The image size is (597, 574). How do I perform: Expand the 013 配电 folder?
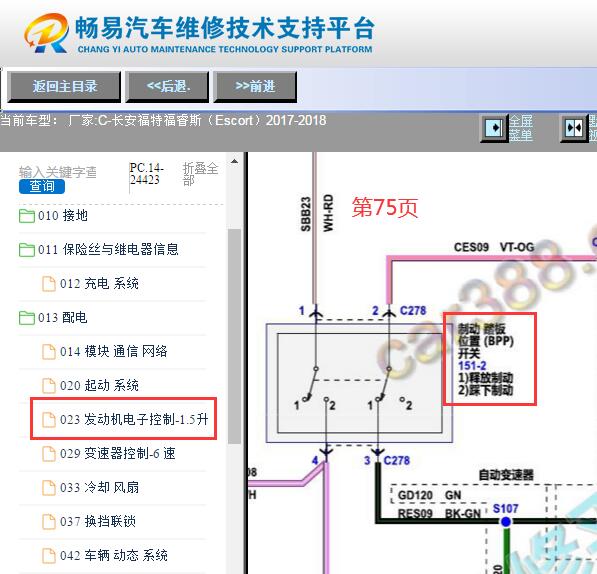coord(62,317)
